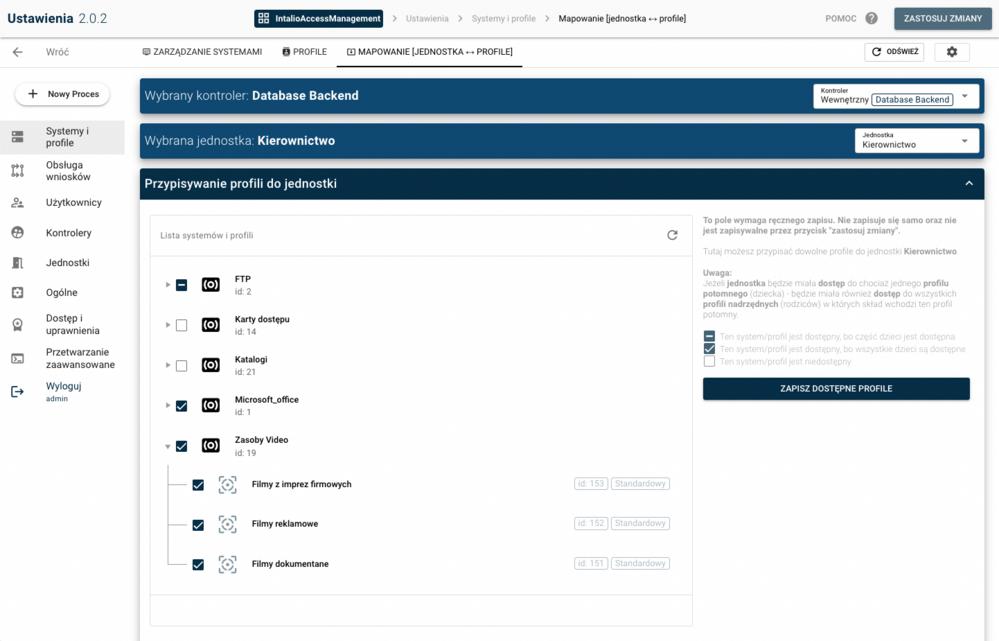Open Jednostki sidebar section
Image resolution: width=999 pixels, height=641 pixels.
(x=67, y=263)
